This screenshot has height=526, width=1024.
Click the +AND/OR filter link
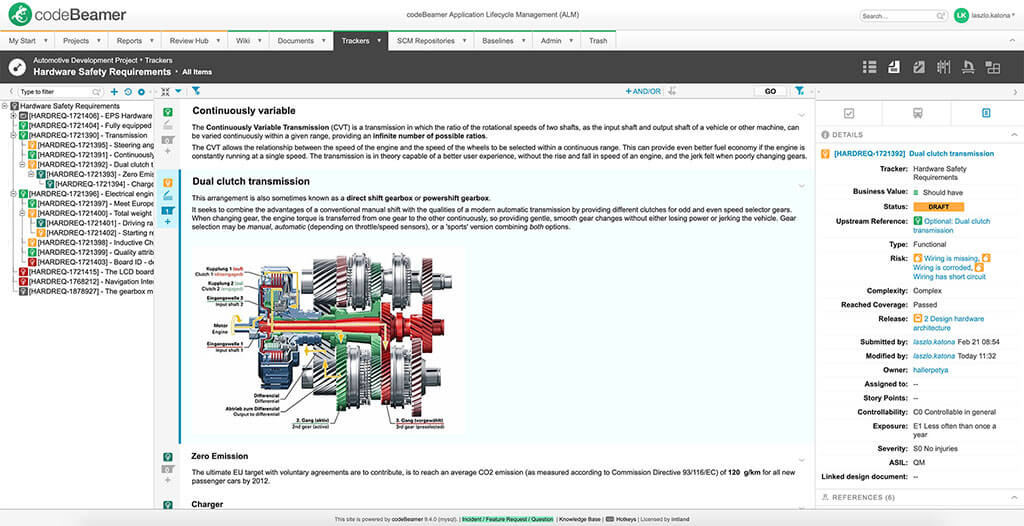click(642, 91)
